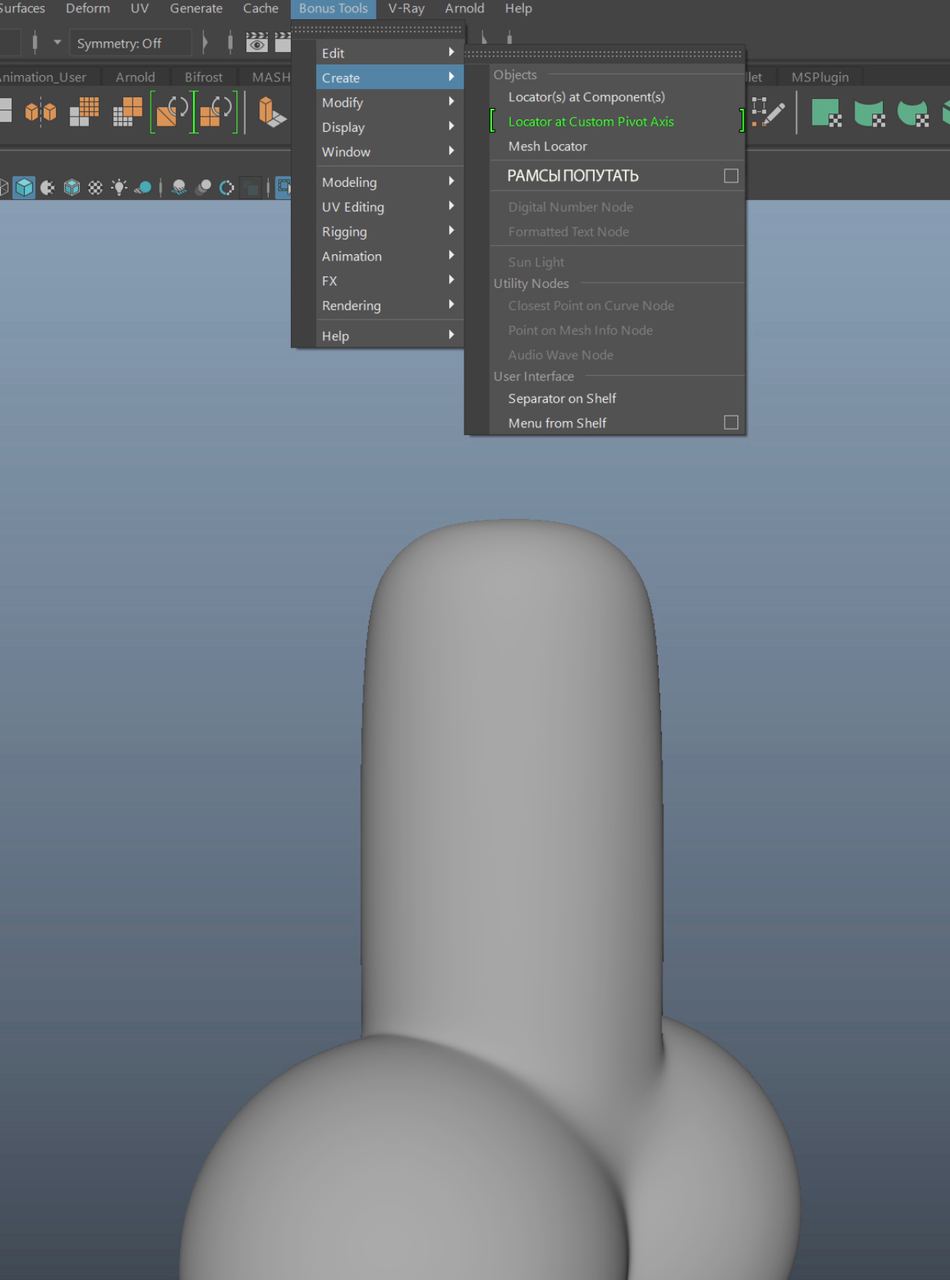Click the green-bracketed four orange squares rotate icon
Viewport: 950px width, 1280px height.
[216, 112]
